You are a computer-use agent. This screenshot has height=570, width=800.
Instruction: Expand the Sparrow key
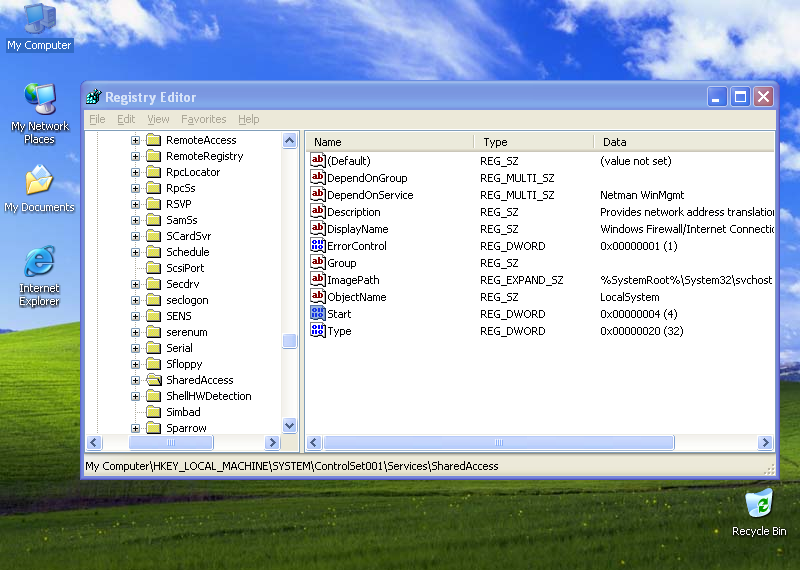[135, 428]
